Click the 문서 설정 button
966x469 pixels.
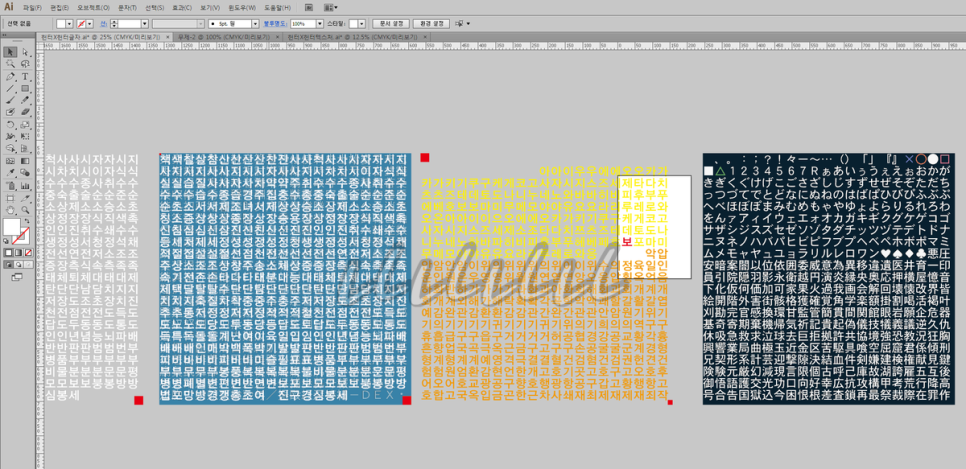391,23
